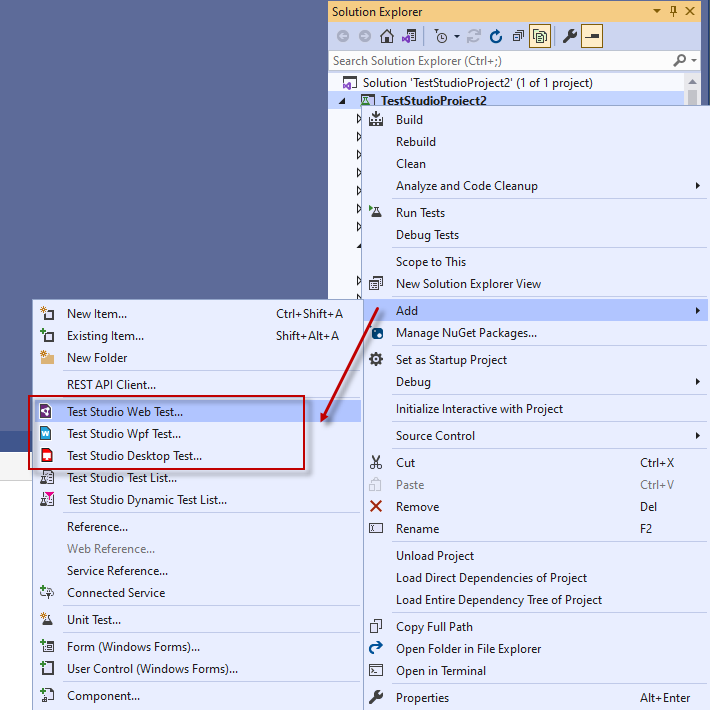Viewport: 710px width, 710px height.
Task: Click the Home icon in Solution Explorer toolbar
Action: (x=387, y=36)
